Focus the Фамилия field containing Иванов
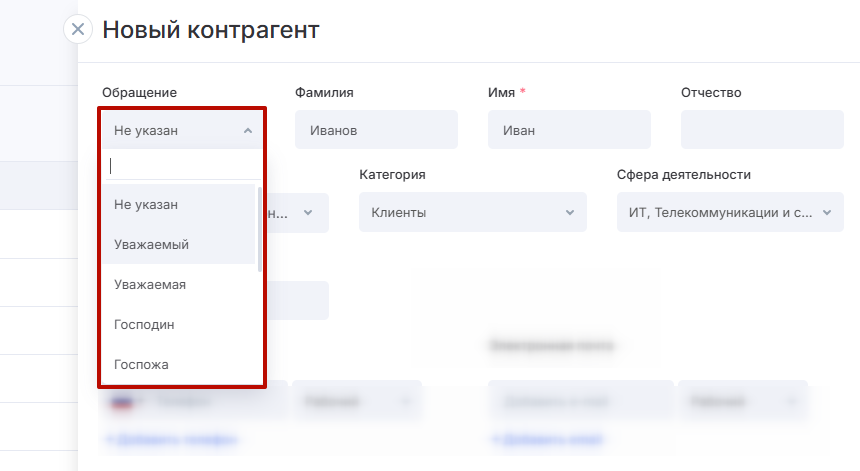860x471 pixels. pyautogui.click(x=376, y=130)
